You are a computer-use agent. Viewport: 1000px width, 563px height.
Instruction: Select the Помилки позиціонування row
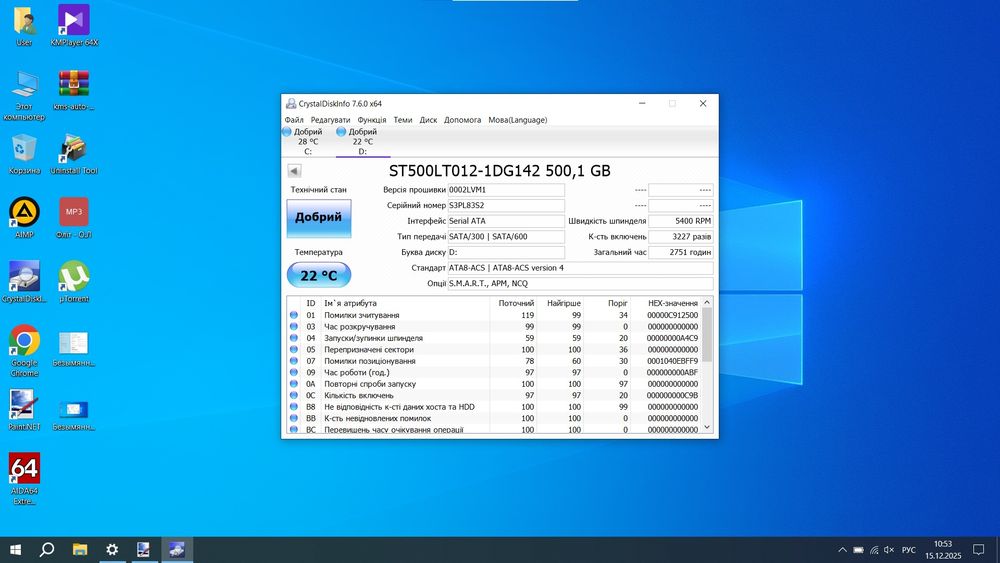coord(494,361)
